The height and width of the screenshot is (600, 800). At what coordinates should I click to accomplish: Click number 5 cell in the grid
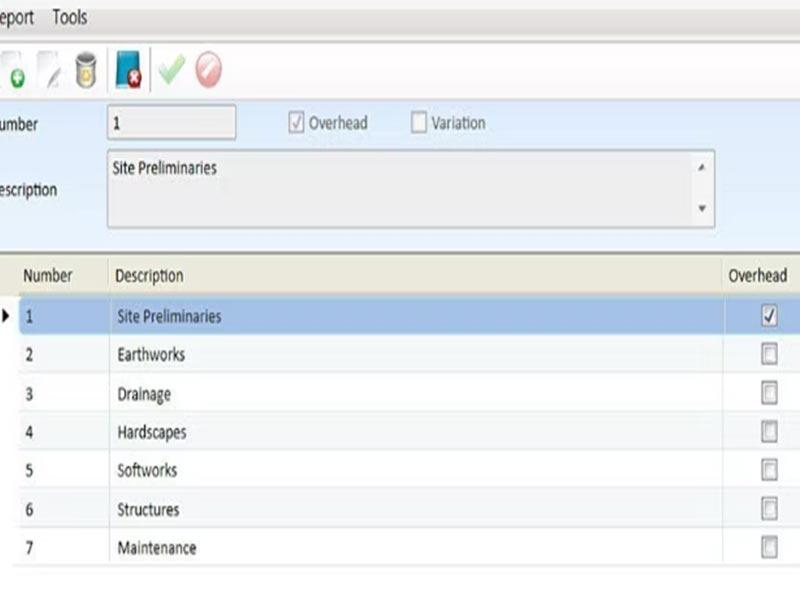(64, 470)
